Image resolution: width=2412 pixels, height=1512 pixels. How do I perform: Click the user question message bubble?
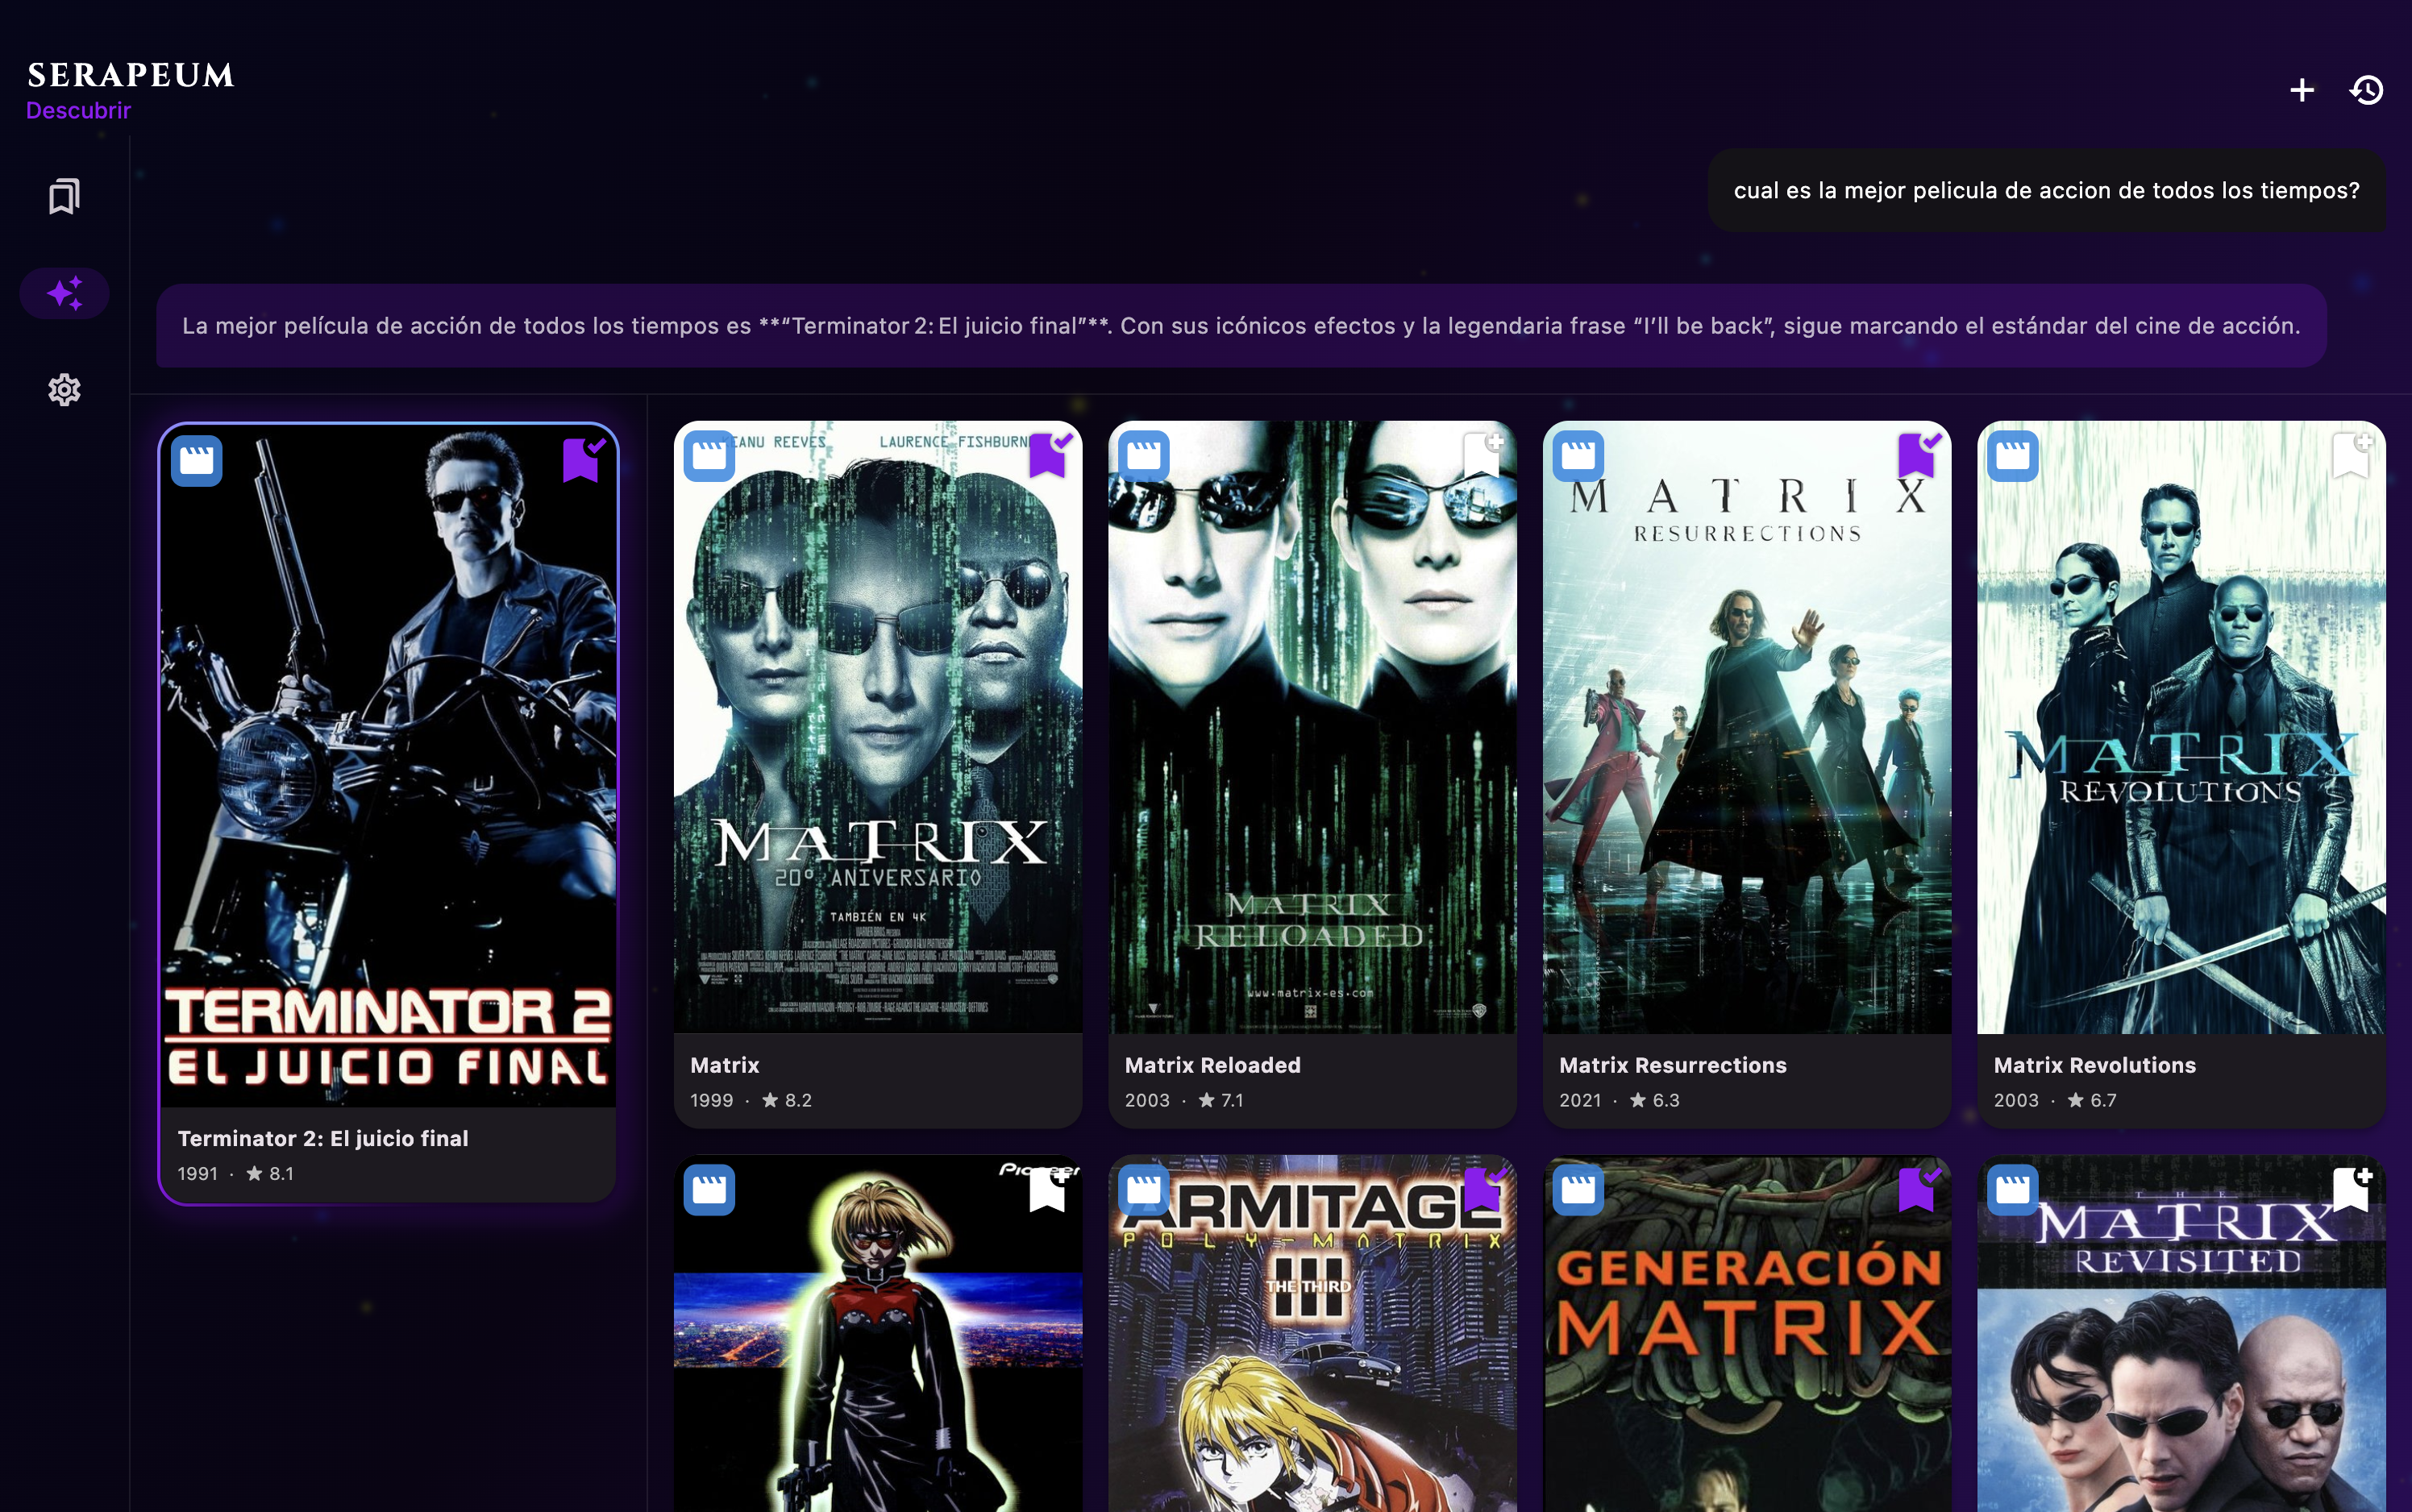2046,190
